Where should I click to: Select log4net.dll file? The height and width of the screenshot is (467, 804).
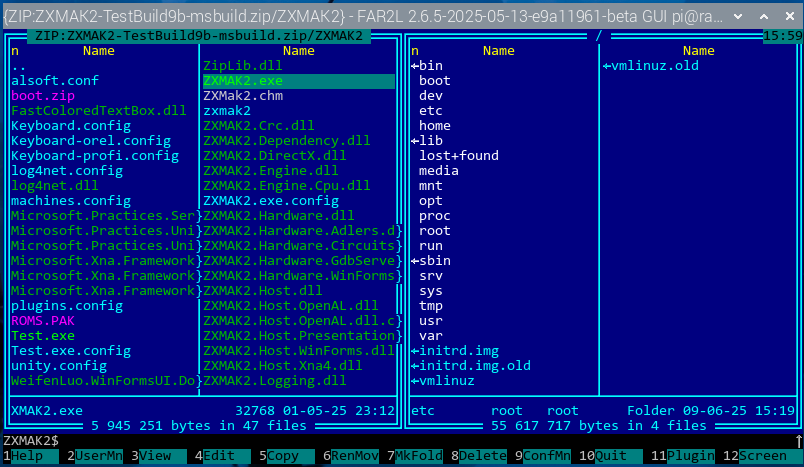55,186
